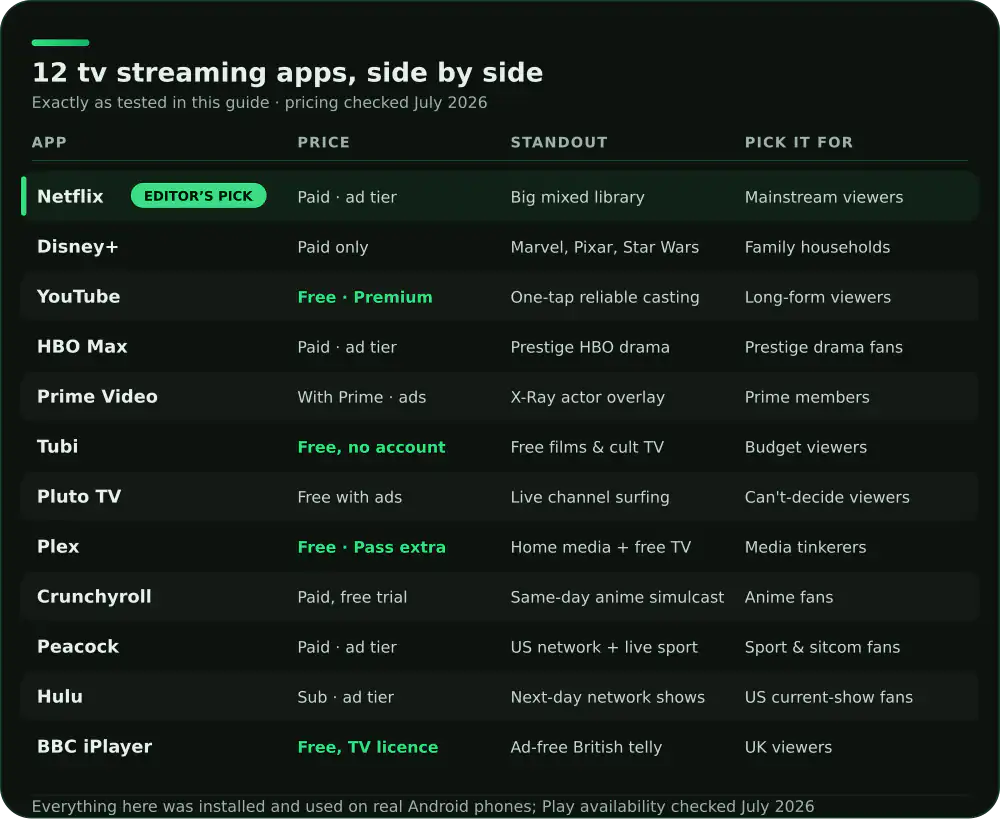The width and height of the screenshot is (1000, 819).
Task: Click 'Can't-decide viewers' cell
Action: (x=827, y=497)
